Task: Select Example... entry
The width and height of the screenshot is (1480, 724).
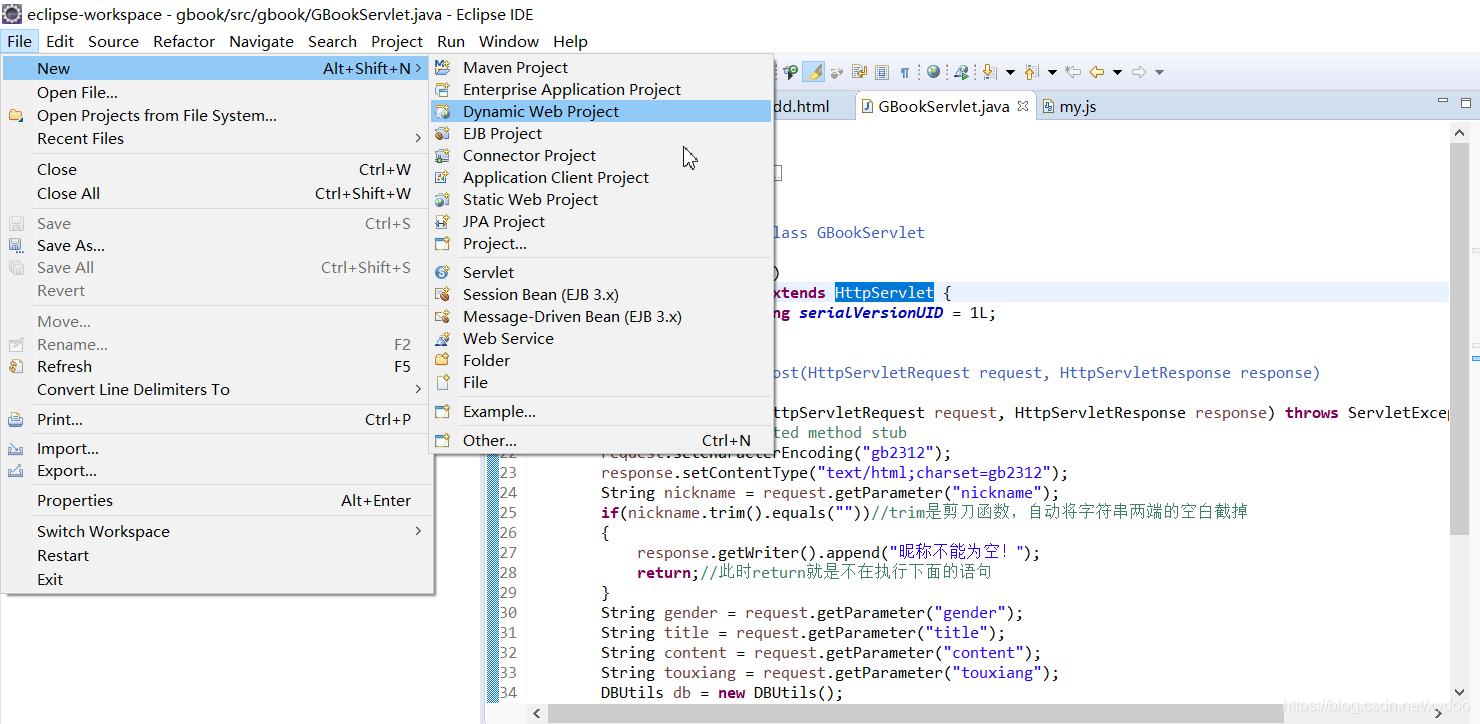Action: [601, 411]
